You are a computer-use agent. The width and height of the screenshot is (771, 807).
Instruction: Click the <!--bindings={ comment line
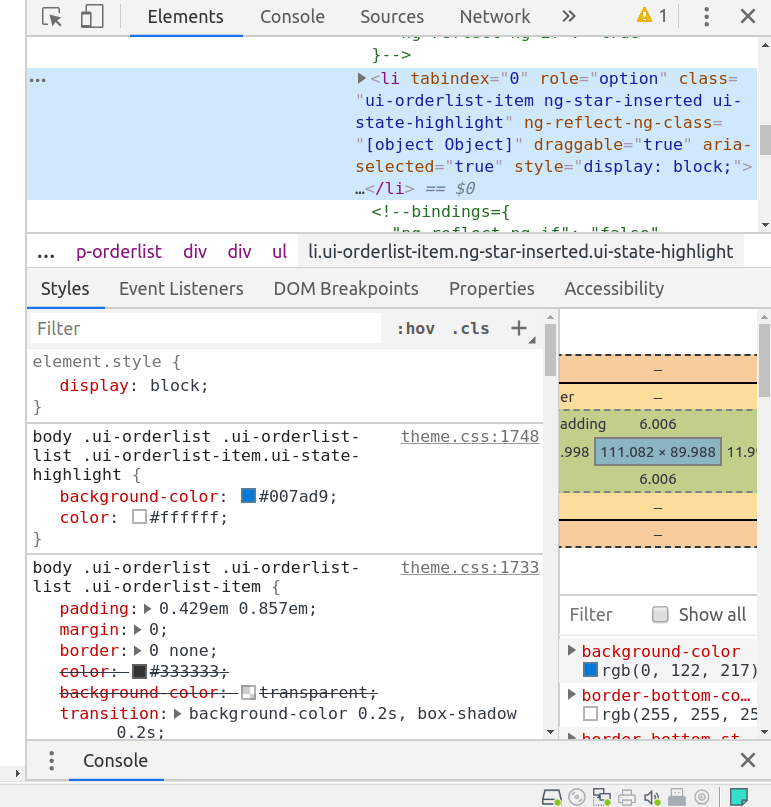pos(441,212)
